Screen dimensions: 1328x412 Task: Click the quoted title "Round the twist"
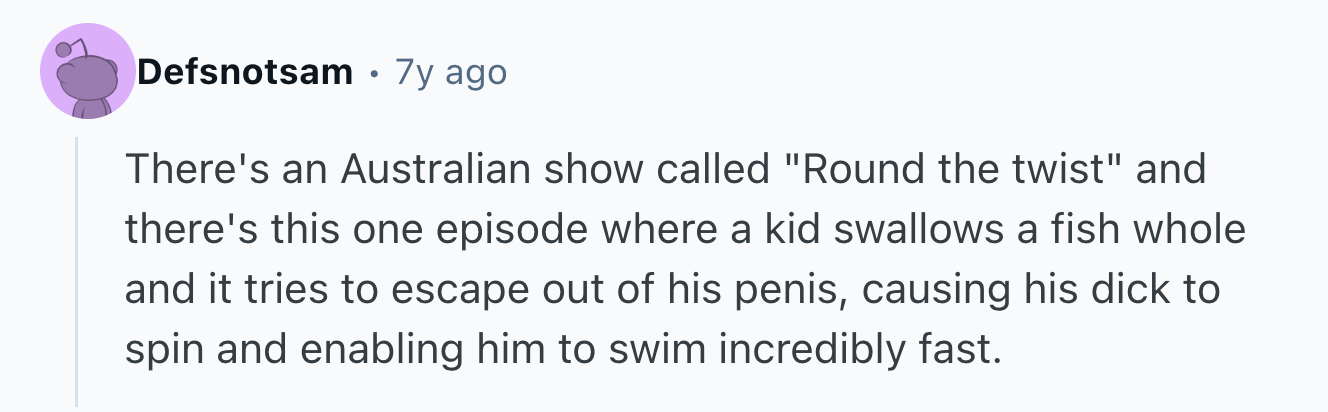pyautogui.click(x=956, y=172)
